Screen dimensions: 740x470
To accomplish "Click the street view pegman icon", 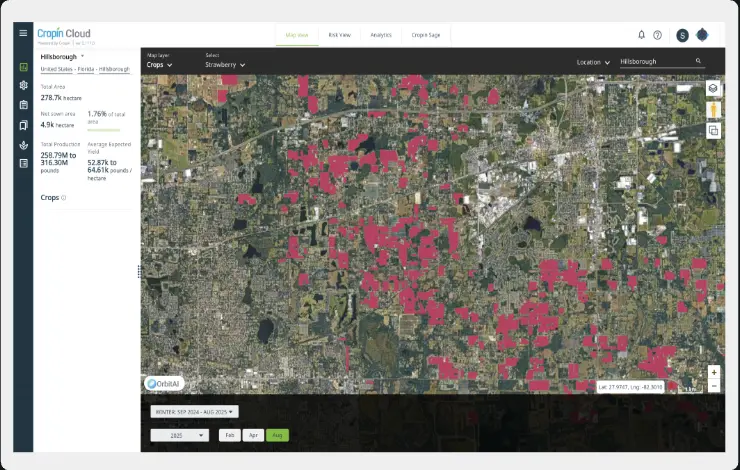I will (x=713, y=110).
